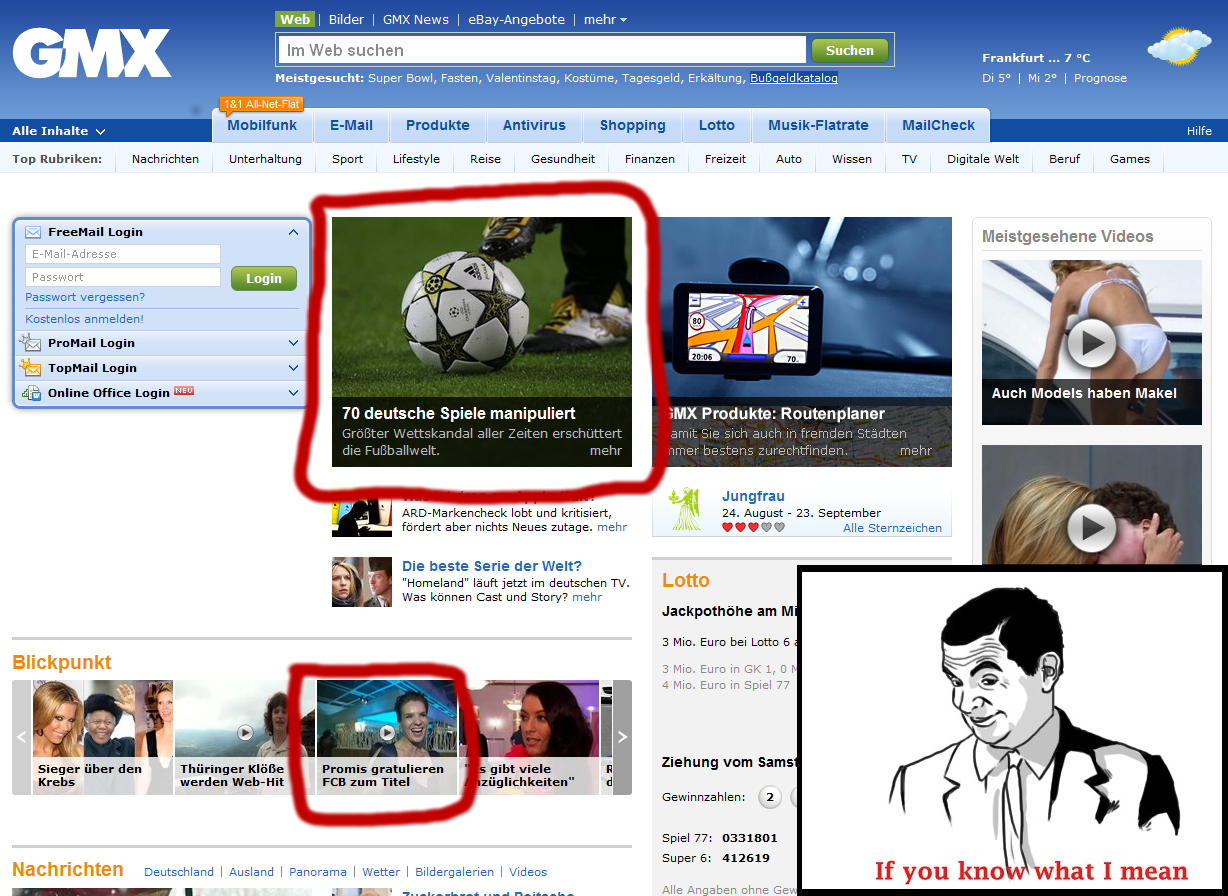Viewport: 1228px width, 896px height.
Task: Click the TopMail Login envelope icon
Action: pyautogui.click(x=30, y=368)
